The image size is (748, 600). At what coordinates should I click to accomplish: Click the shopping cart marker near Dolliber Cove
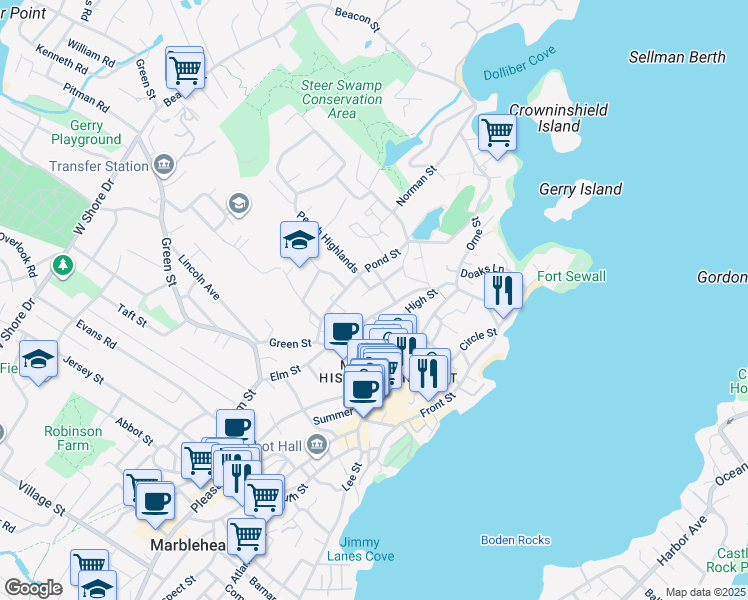coord(497,132)
